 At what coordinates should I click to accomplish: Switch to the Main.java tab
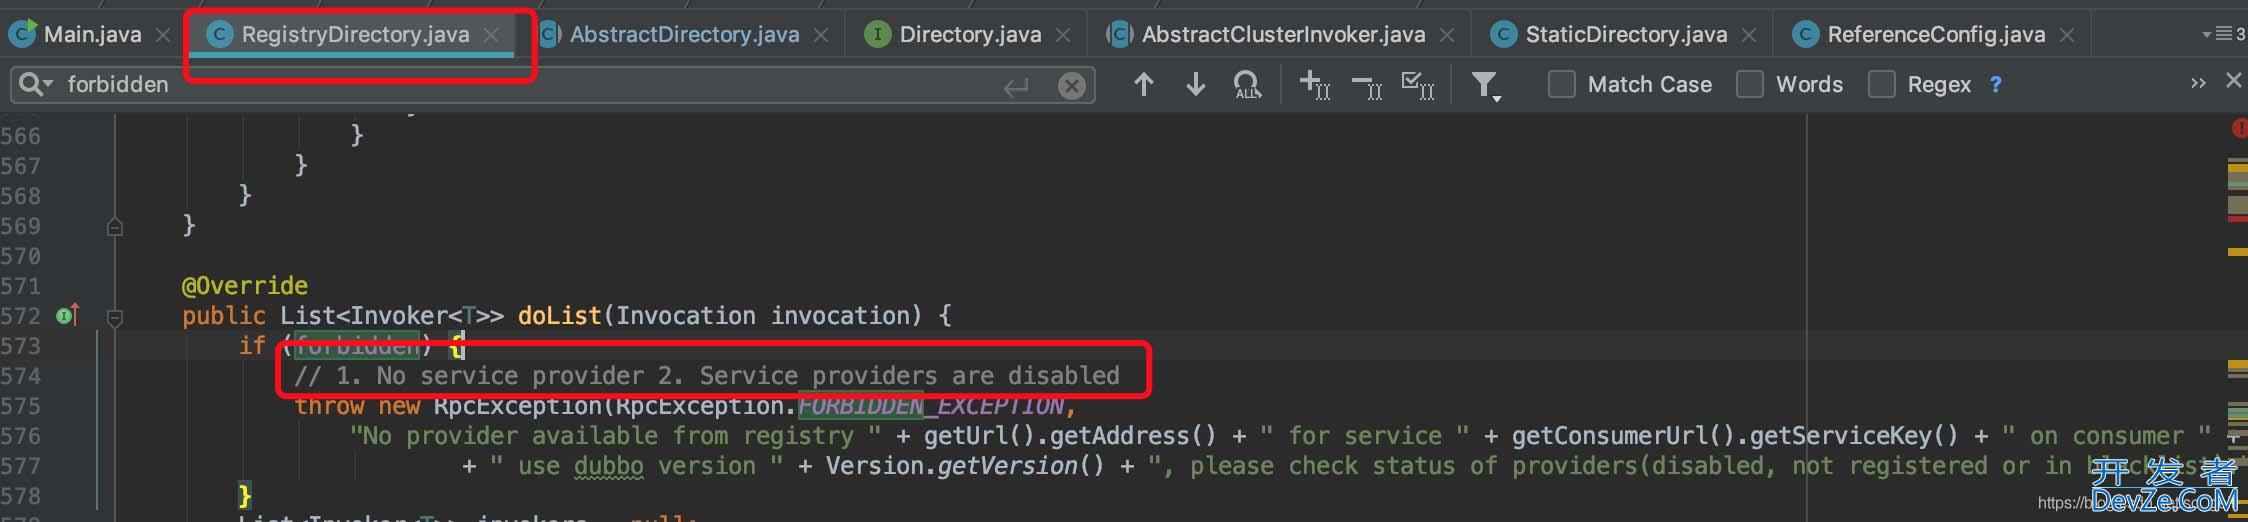[x=92, y=35]
